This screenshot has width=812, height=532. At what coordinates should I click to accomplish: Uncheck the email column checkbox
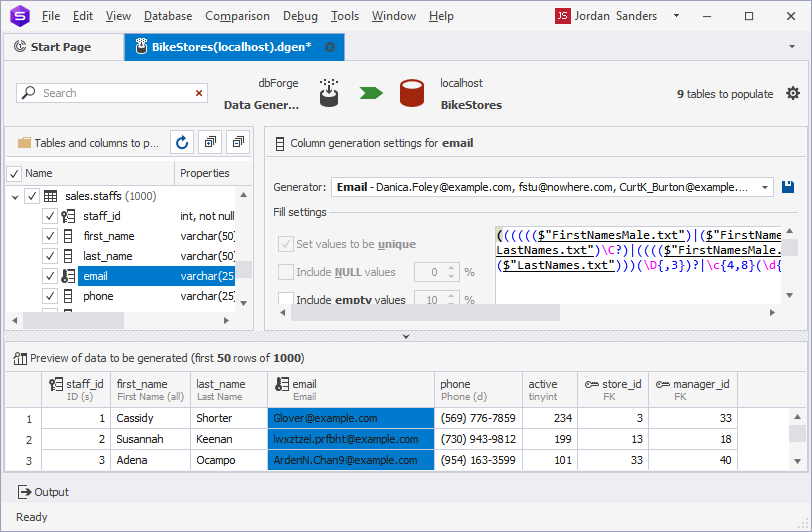click(x=50, y=276)
